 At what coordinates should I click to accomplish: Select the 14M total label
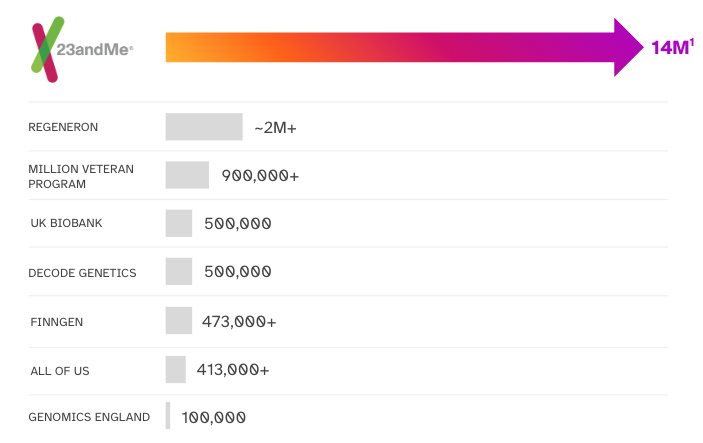coord(672,47)
